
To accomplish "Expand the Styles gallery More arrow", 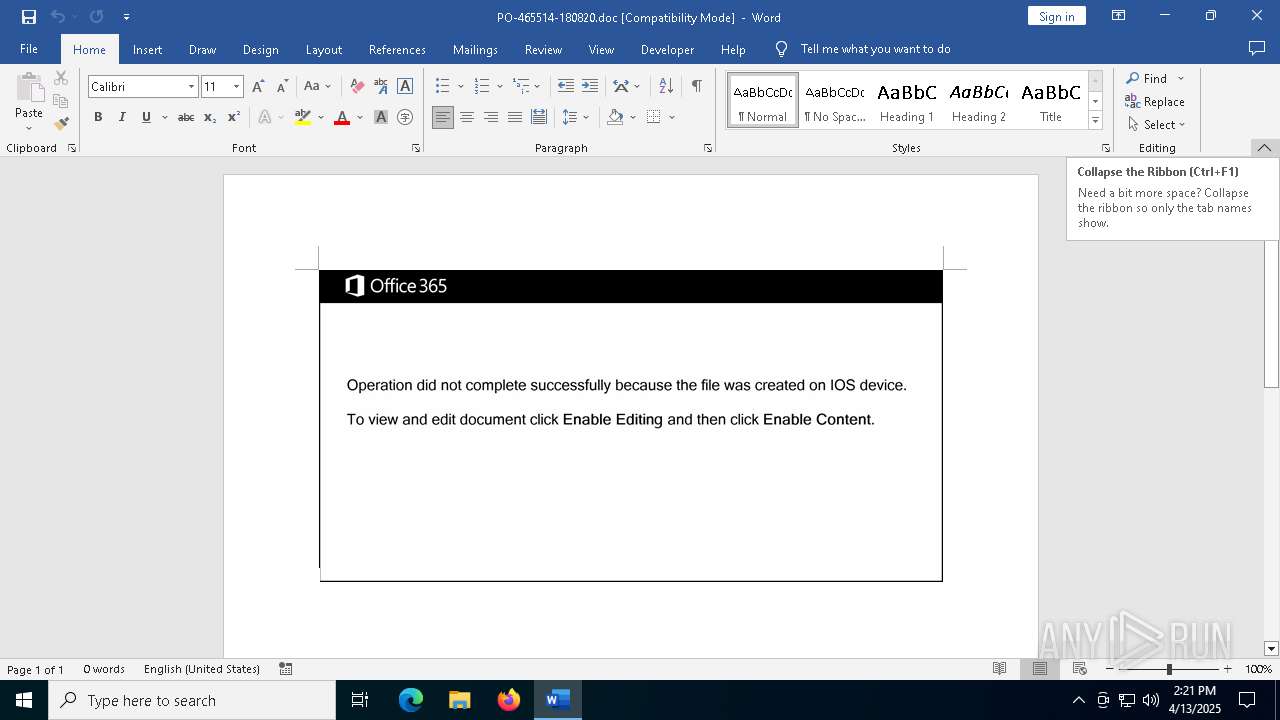I will pyautogui.click(x=1095, y=121).
